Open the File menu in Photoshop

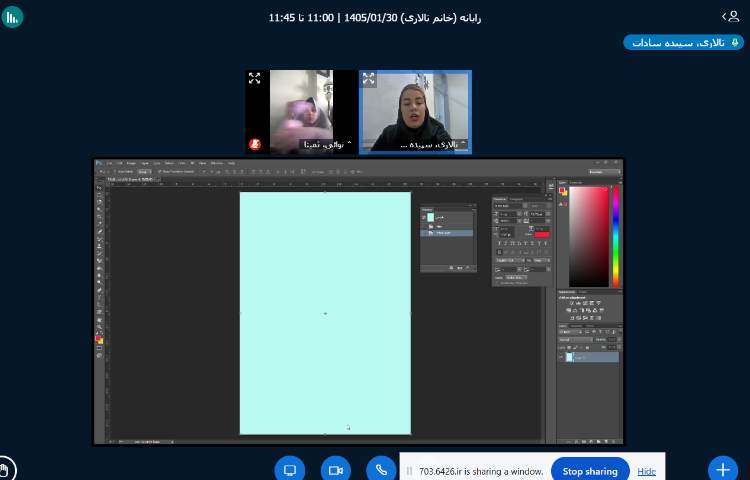(x=109, y=163)
